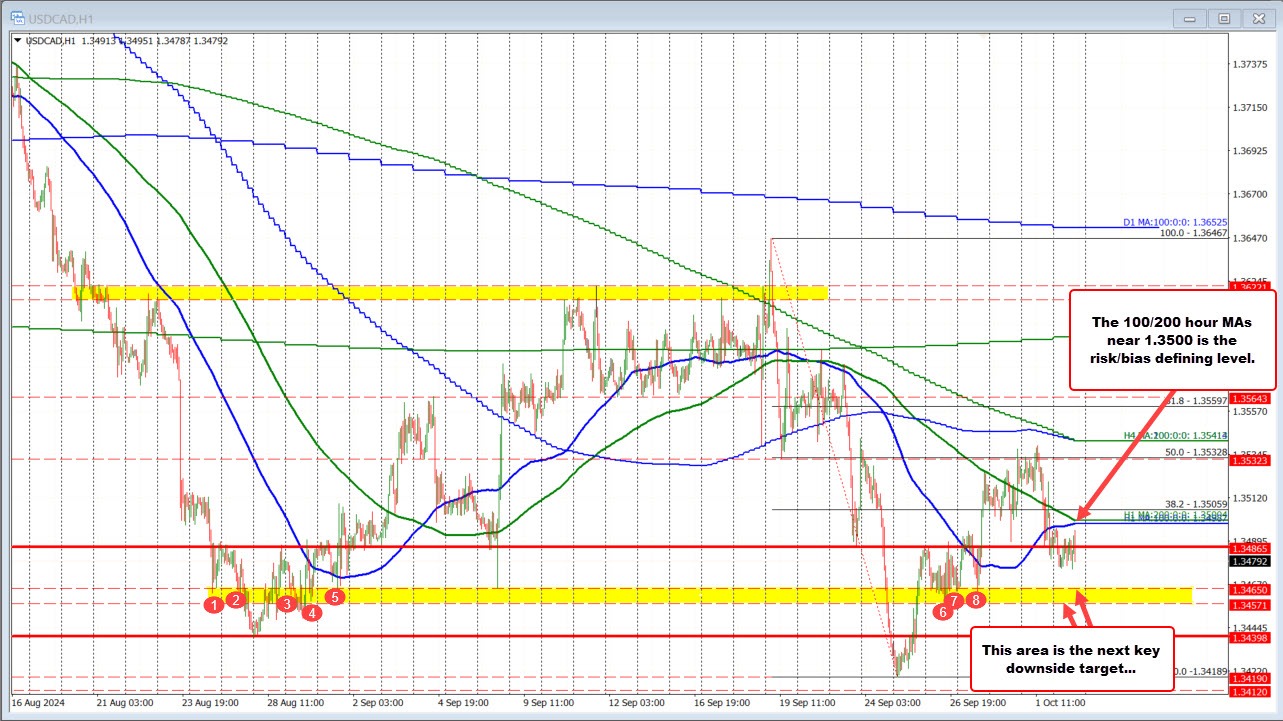Select numbered marker 1 near 23 Aug
Screen dimensions: 1283x721
point(215,605)
